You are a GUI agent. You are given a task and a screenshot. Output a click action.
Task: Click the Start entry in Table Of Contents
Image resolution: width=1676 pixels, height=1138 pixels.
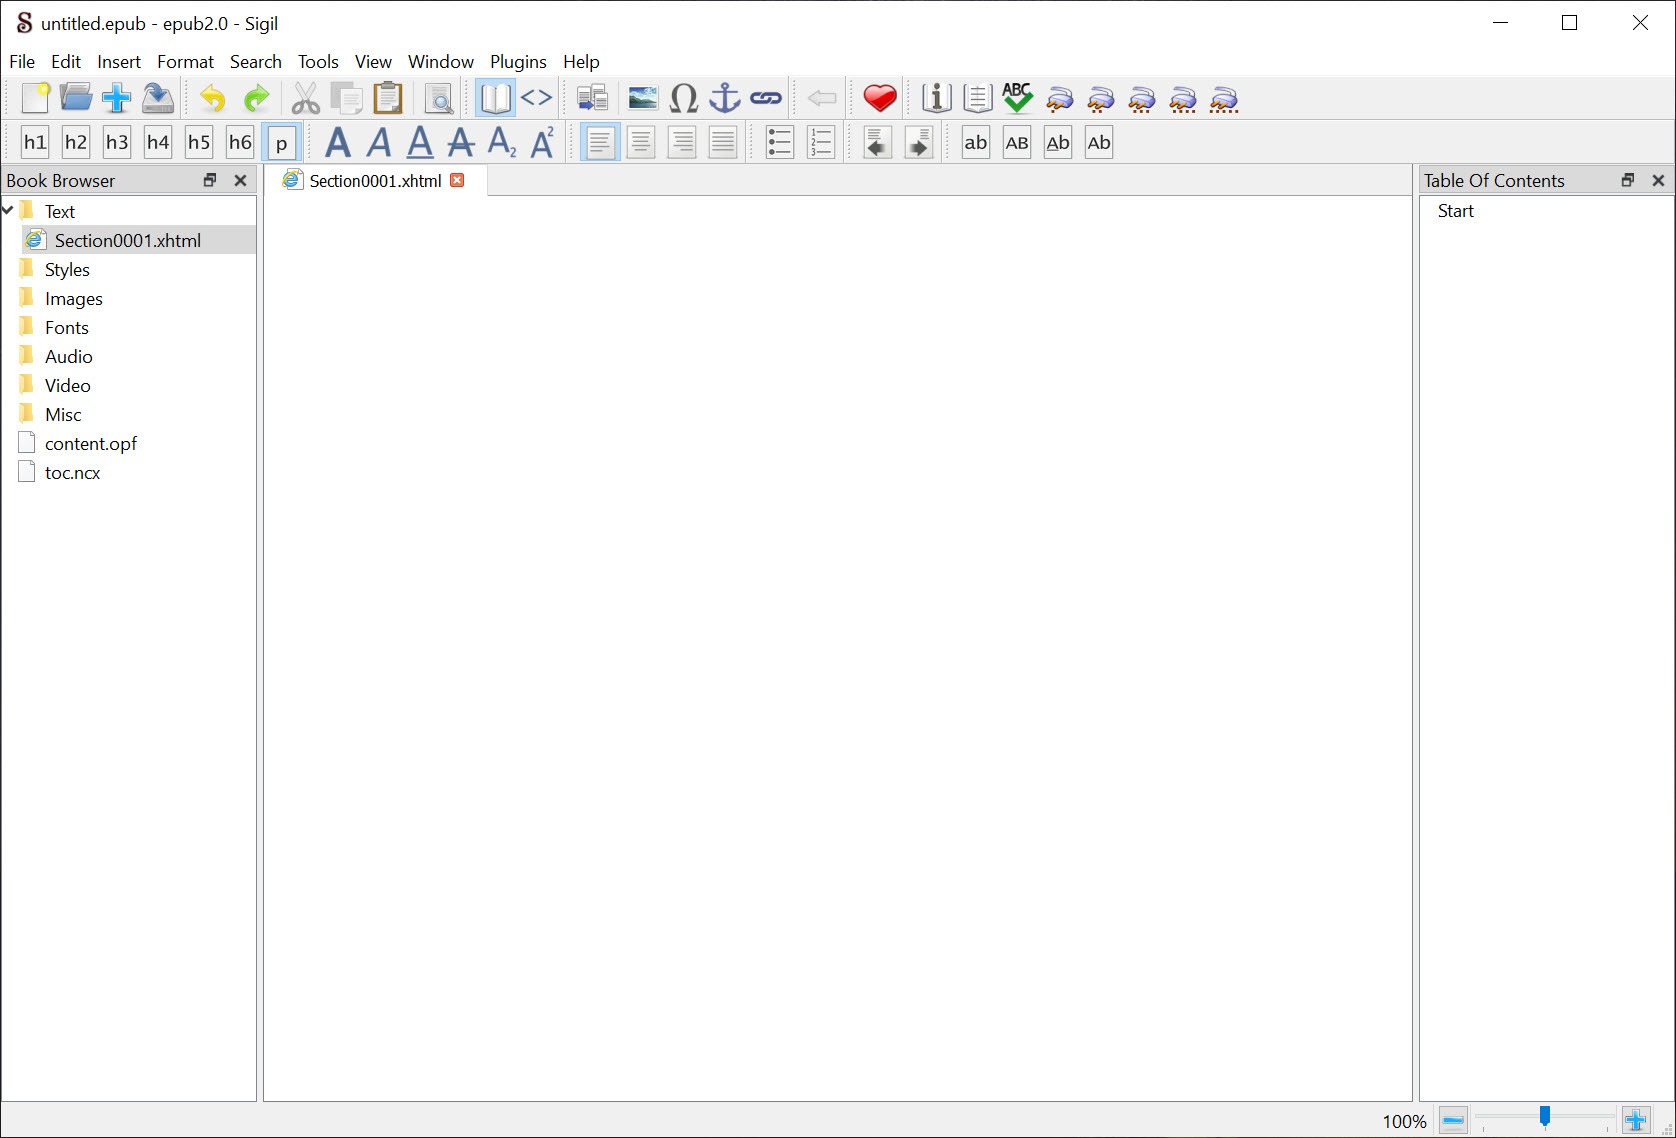pyautogui.click(x=1455, y=211)
